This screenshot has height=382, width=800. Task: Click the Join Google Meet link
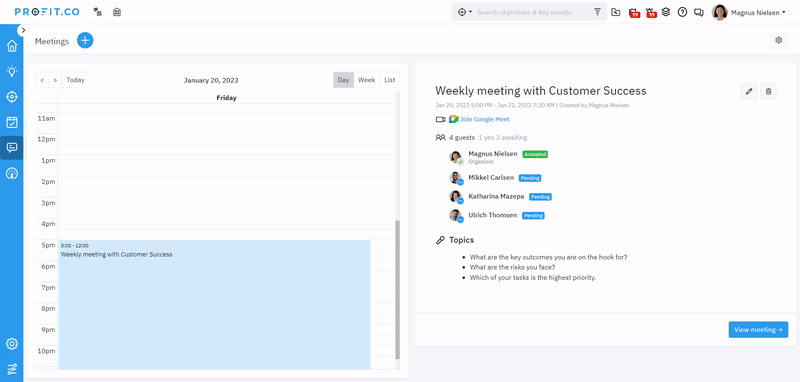pos(485,119)
